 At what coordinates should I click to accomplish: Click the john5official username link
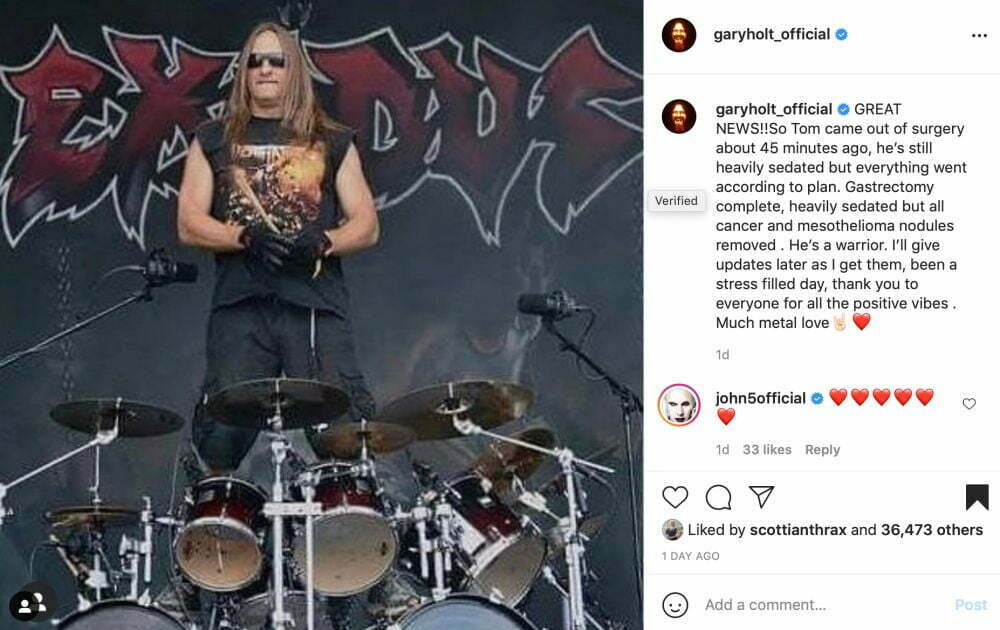[x=760, y=398]
